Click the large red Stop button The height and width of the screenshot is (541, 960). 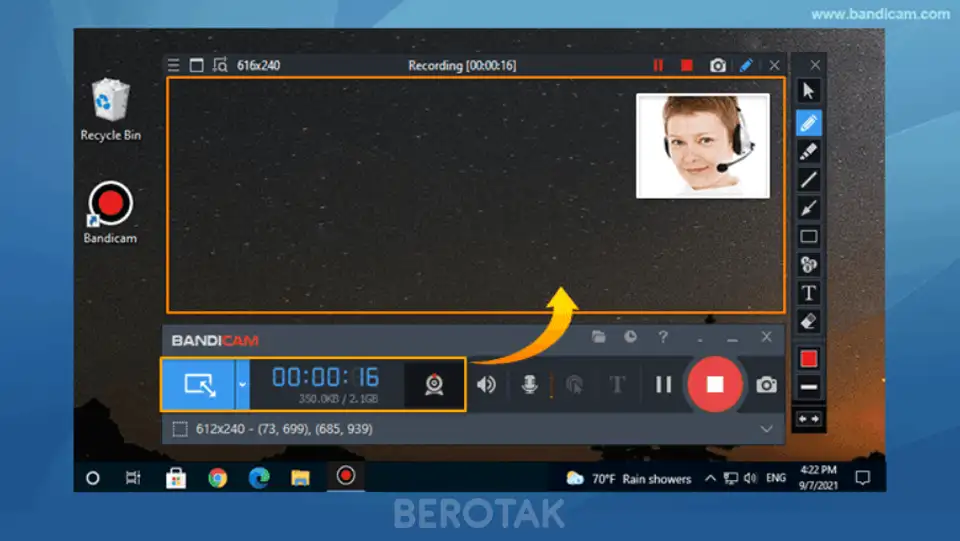714,384
